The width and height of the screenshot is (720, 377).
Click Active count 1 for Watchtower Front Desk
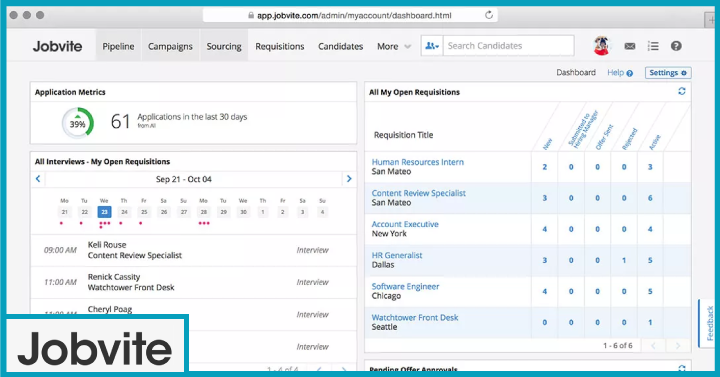[650, 322]
